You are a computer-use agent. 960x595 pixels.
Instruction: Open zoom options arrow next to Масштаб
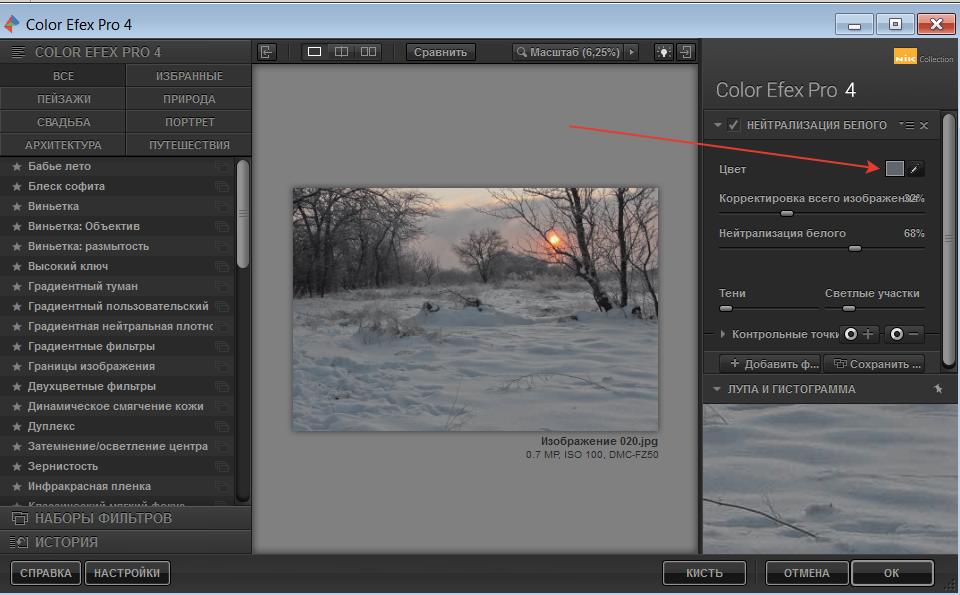point(632,53)
